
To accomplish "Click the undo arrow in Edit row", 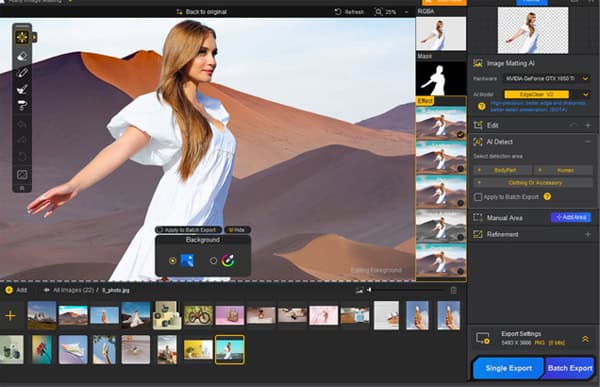I will [x=573, y=125].
